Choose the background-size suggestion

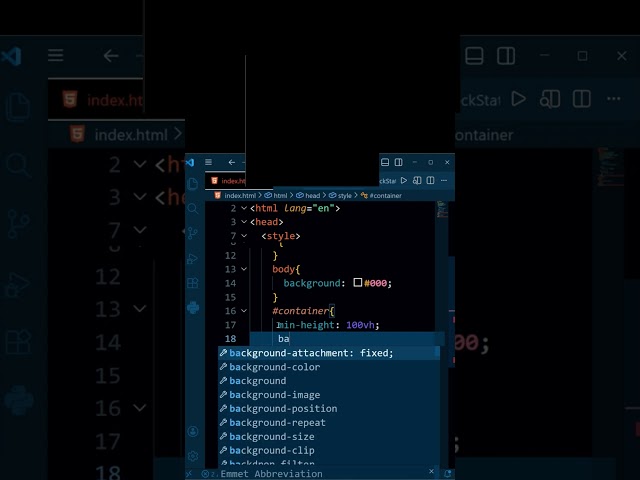(x=329, y=436)
